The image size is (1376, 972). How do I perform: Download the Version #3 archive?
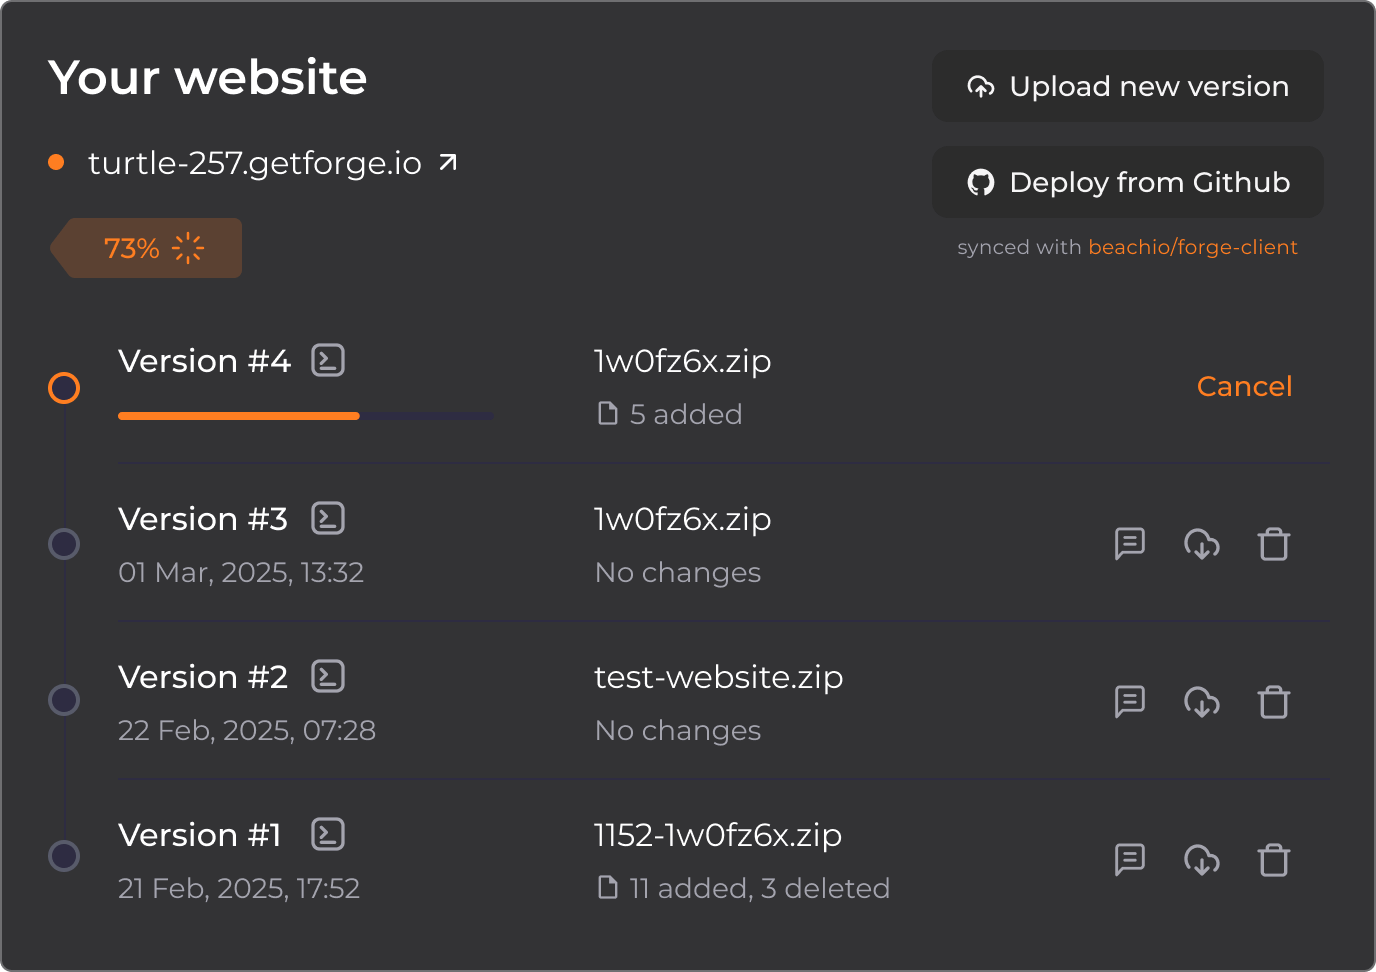(1202, 543)
